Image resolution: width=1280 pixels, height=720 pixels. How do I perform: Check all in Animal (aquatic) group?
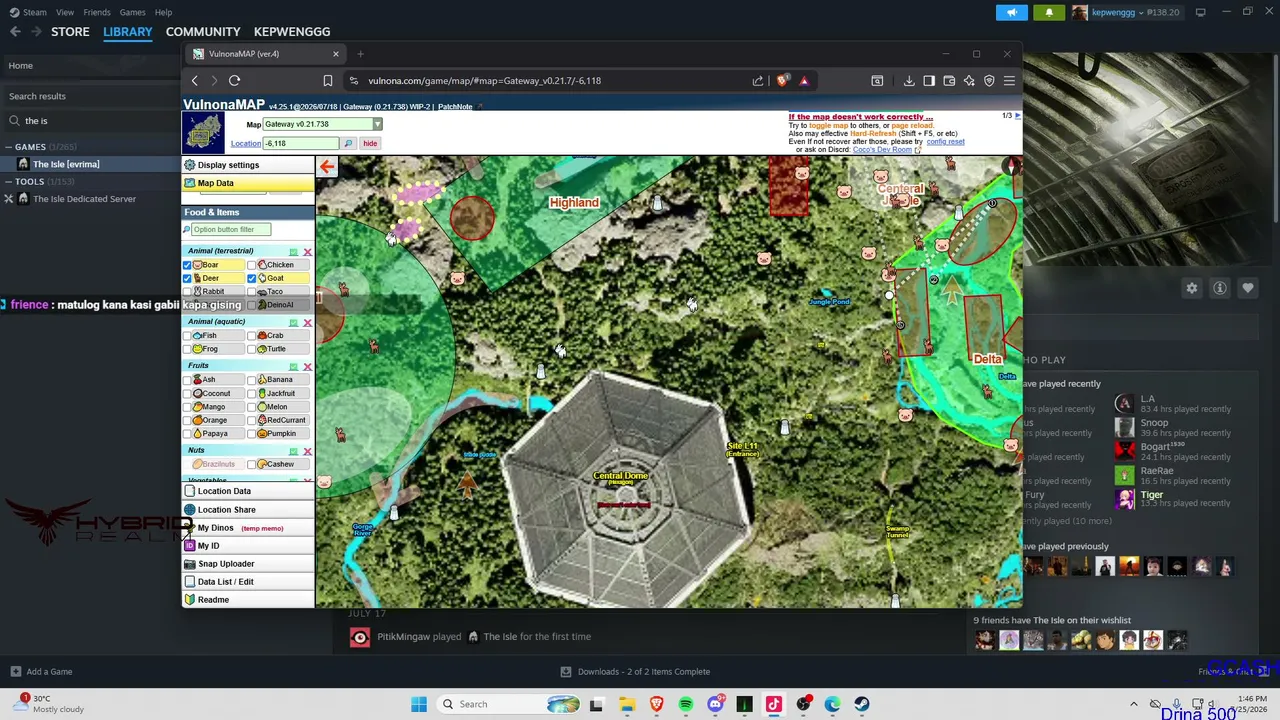pos(293,322)
